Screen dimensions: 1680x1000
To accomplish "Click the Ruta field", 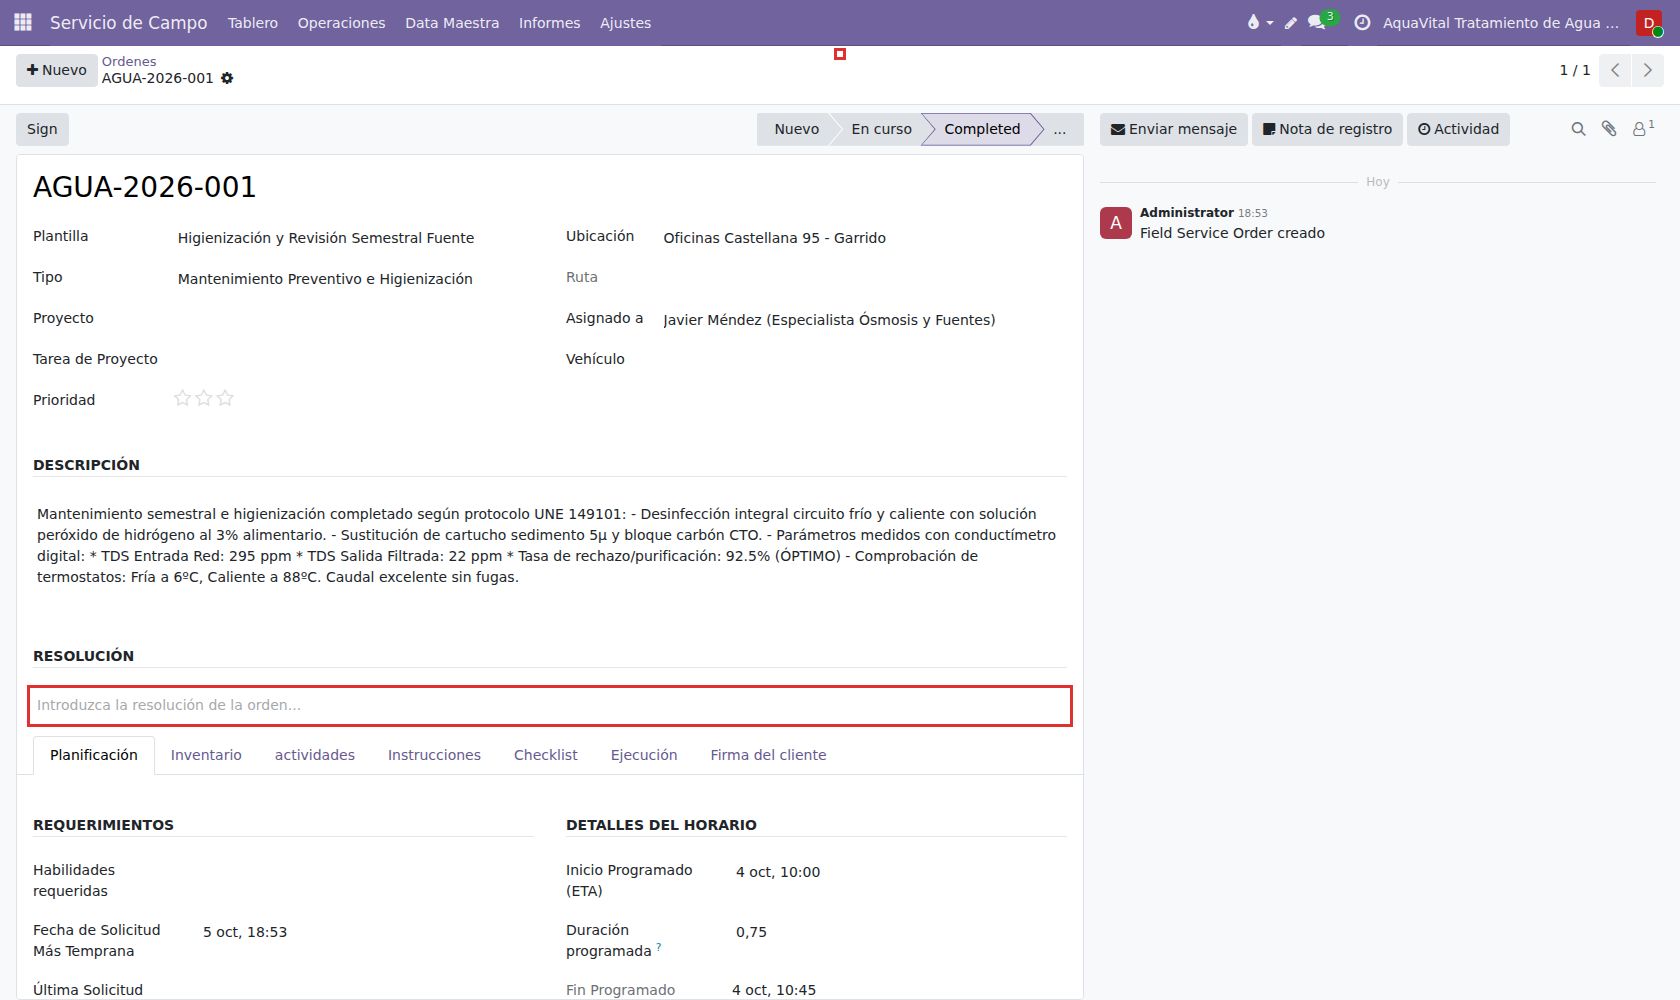I will point(863,278).
